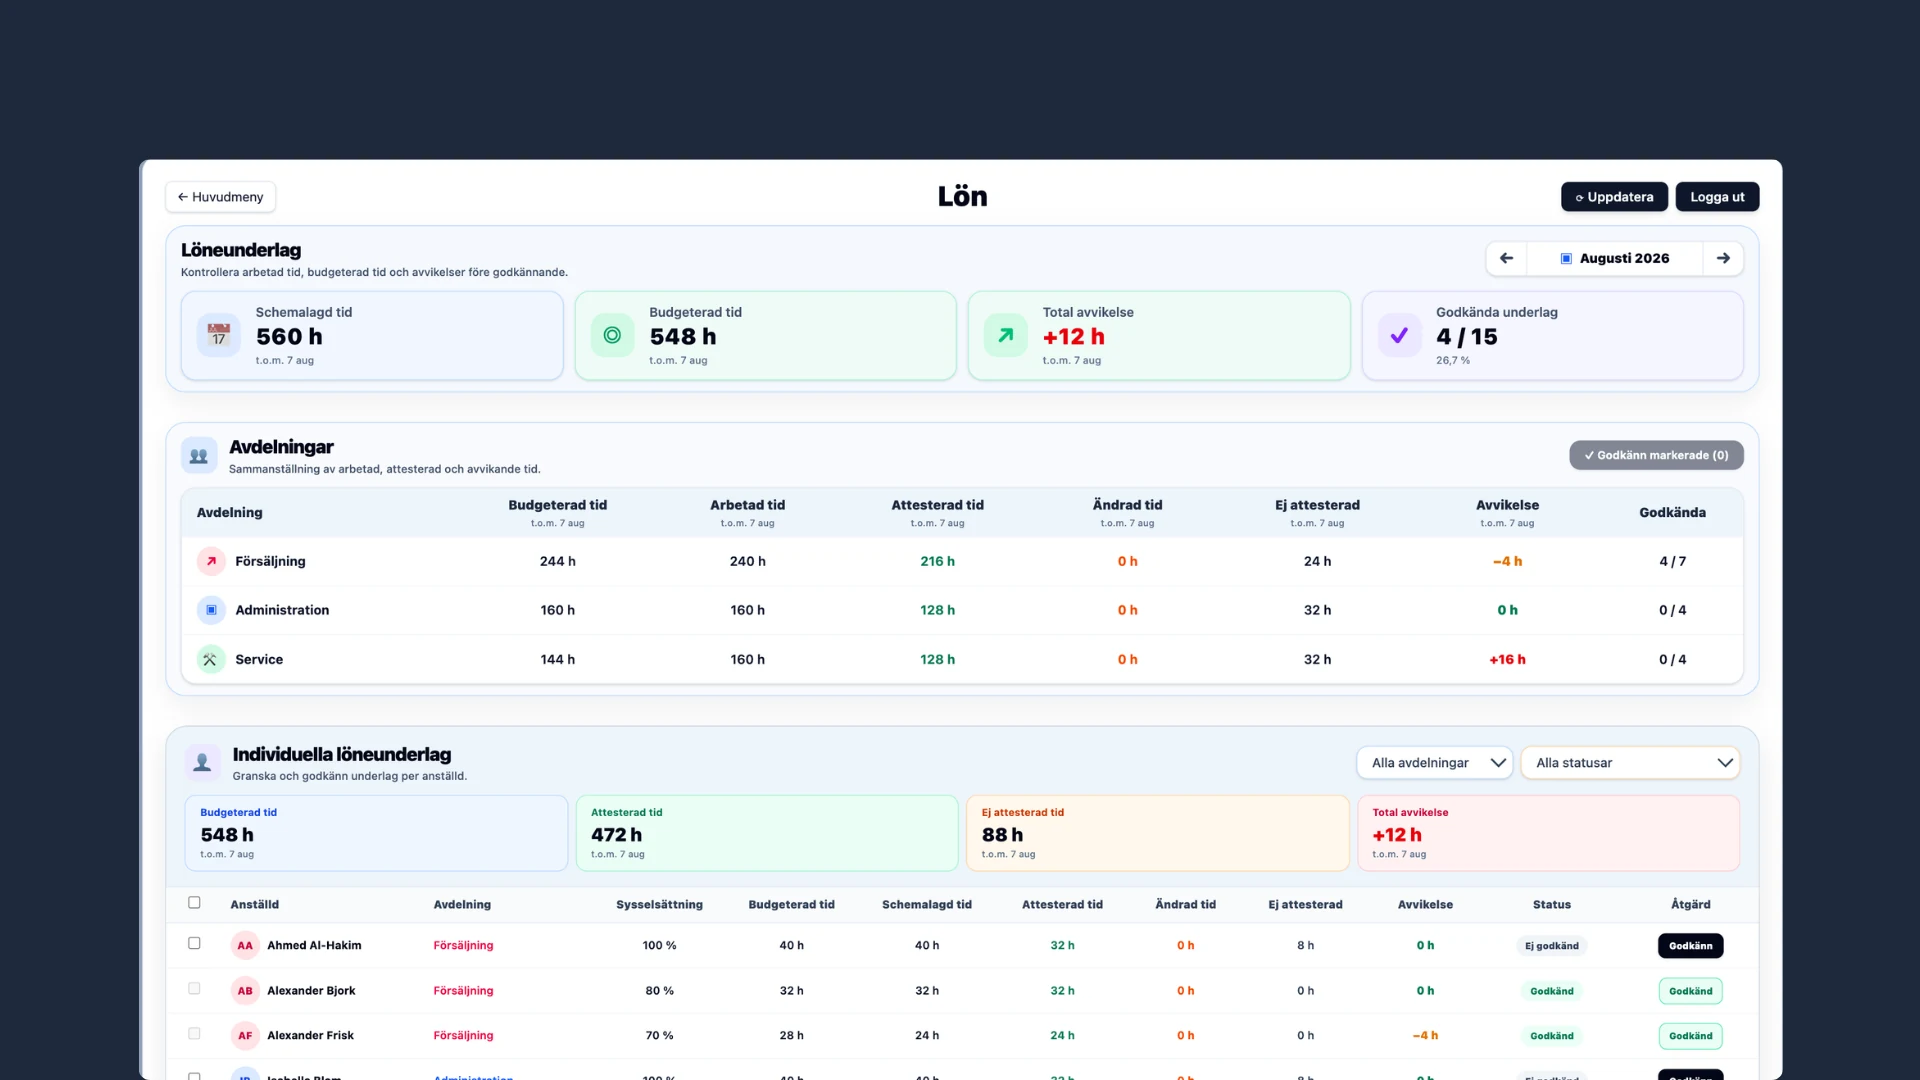Click Godkänd action for Alexander Bjork
The image size is (1920, 1080).
[x=1690, y=991]
